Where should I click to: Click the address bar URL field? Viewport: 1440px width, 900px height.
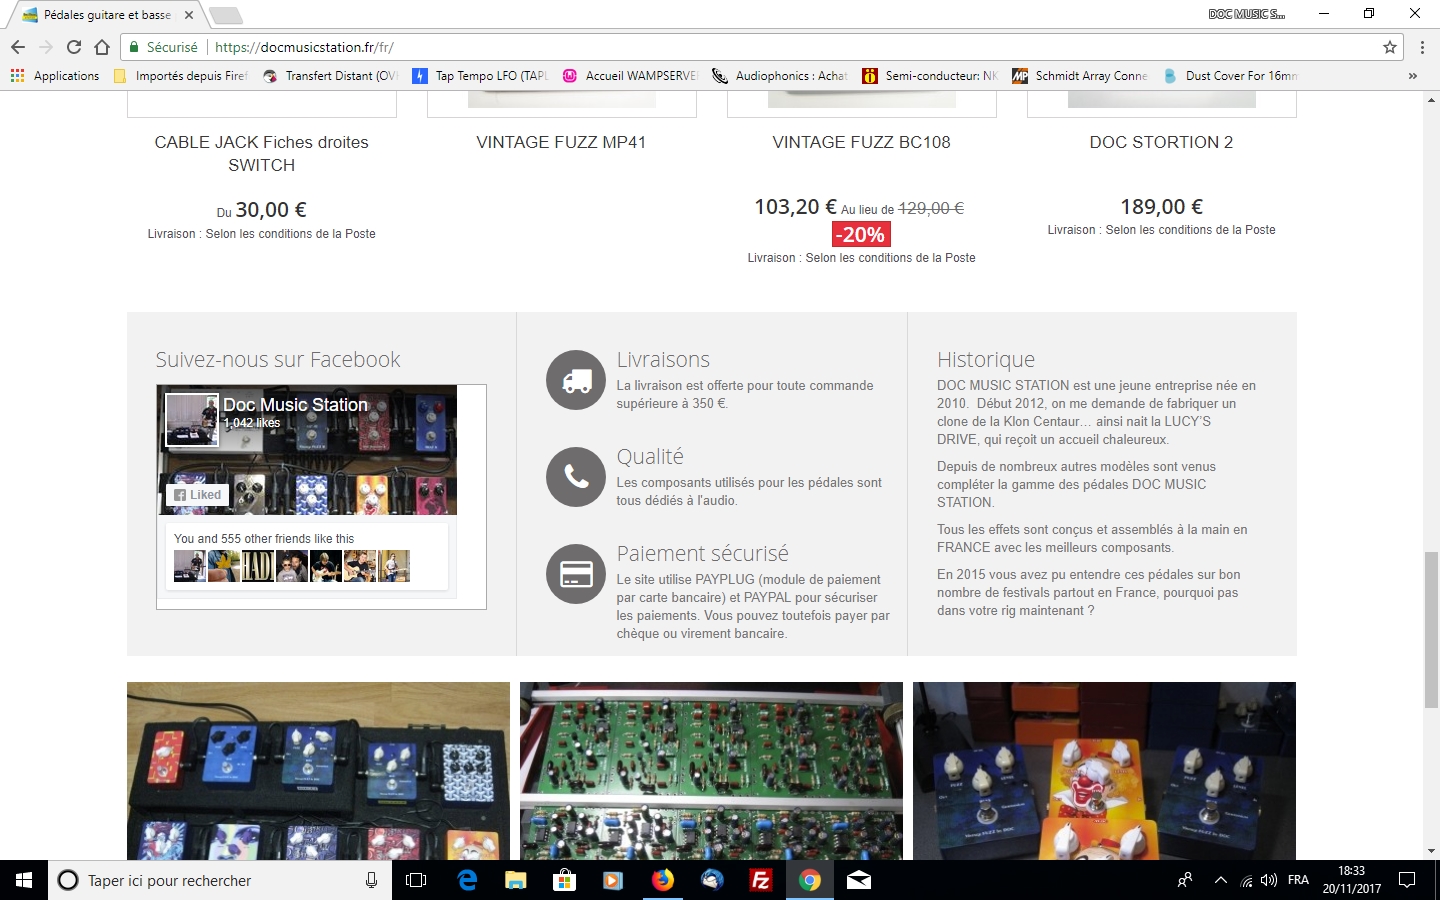click(790, 47)
